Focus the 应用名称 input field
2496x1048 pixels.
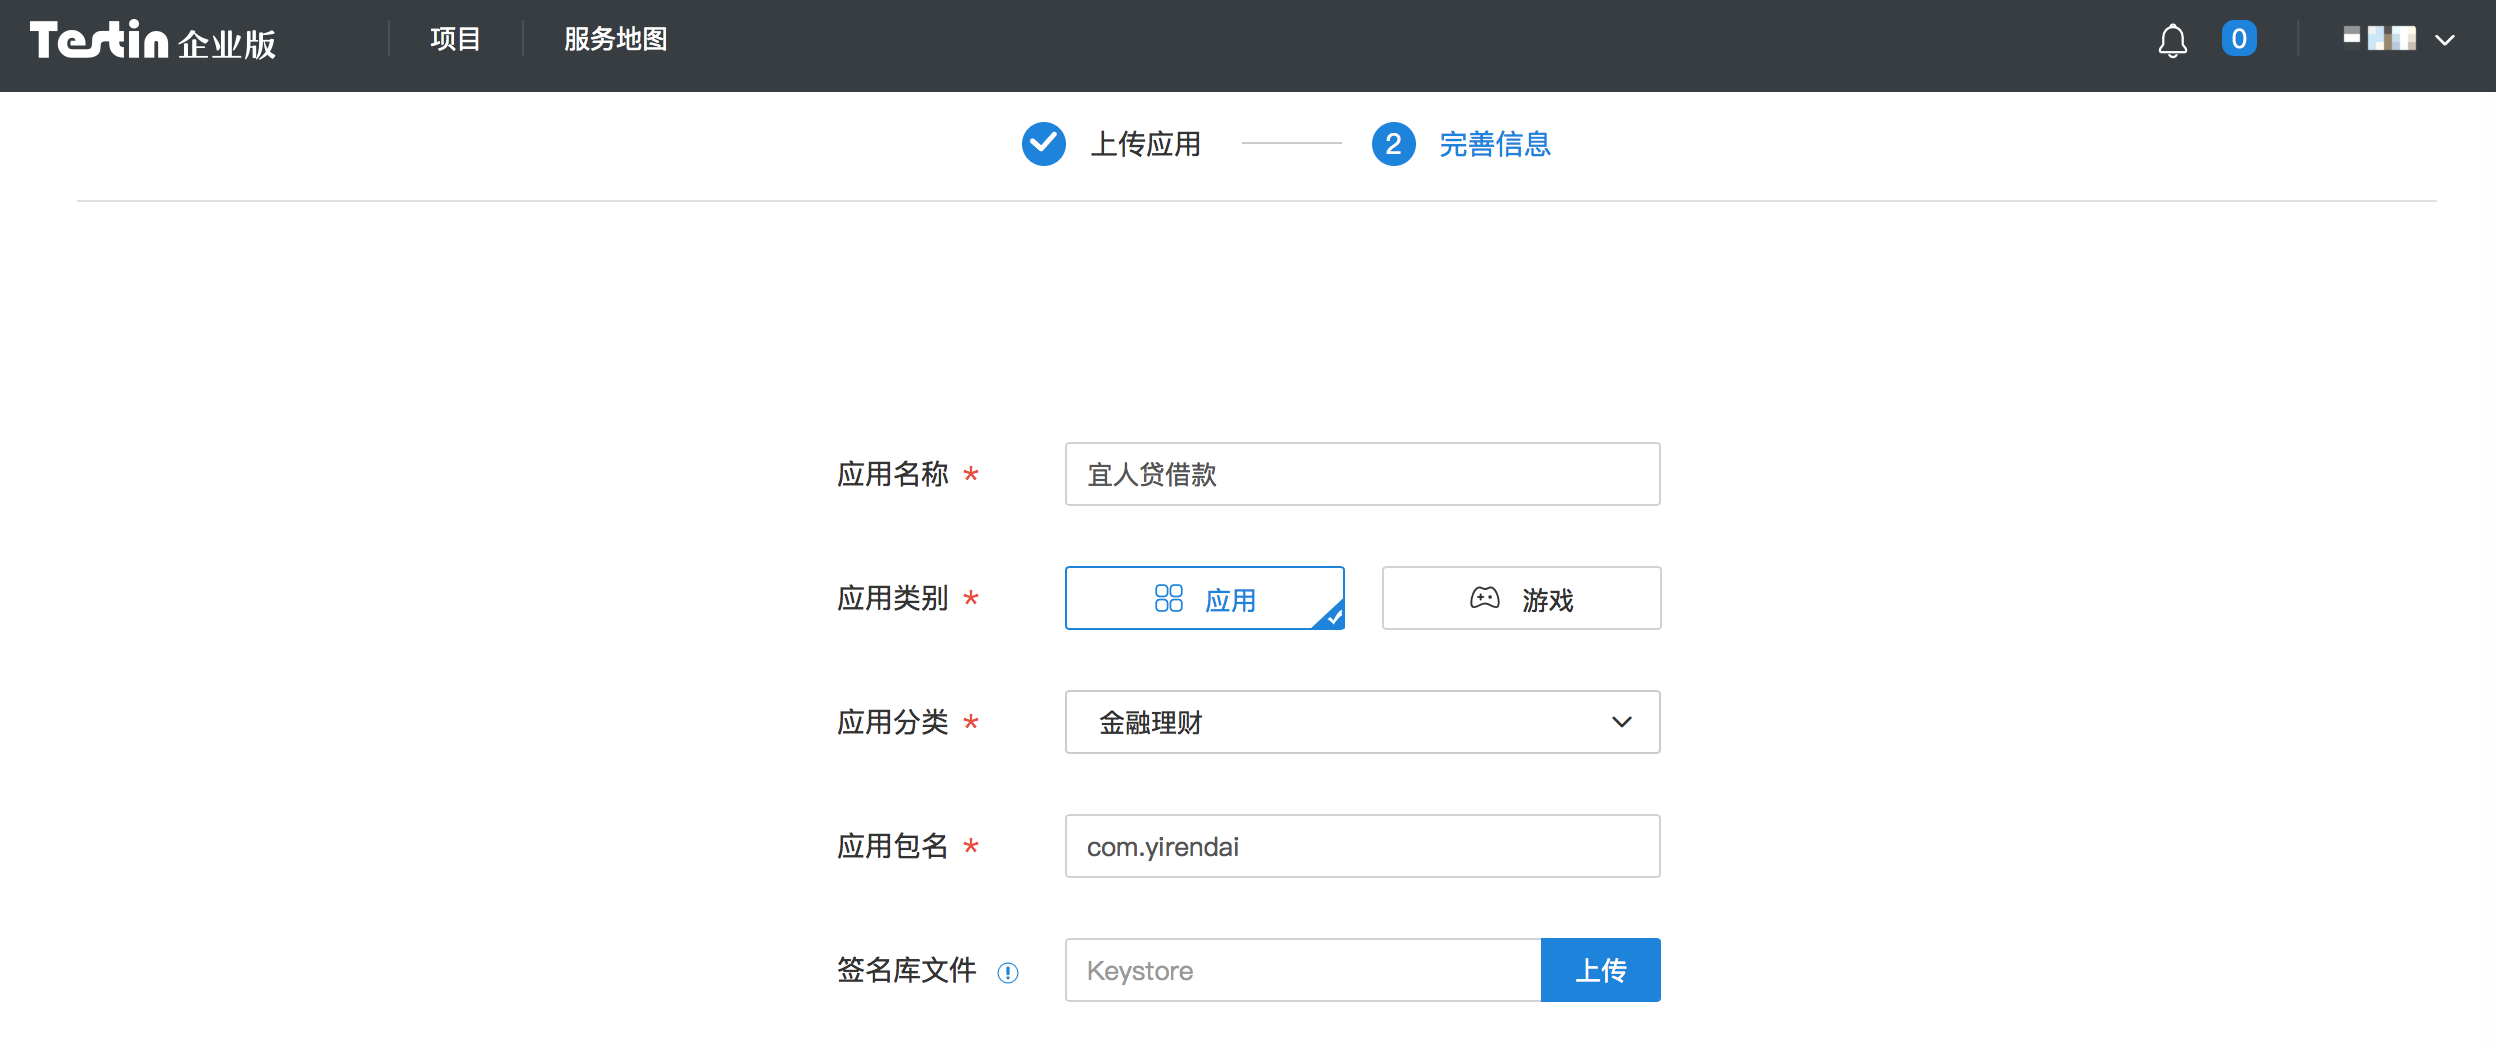point(1363,474)
